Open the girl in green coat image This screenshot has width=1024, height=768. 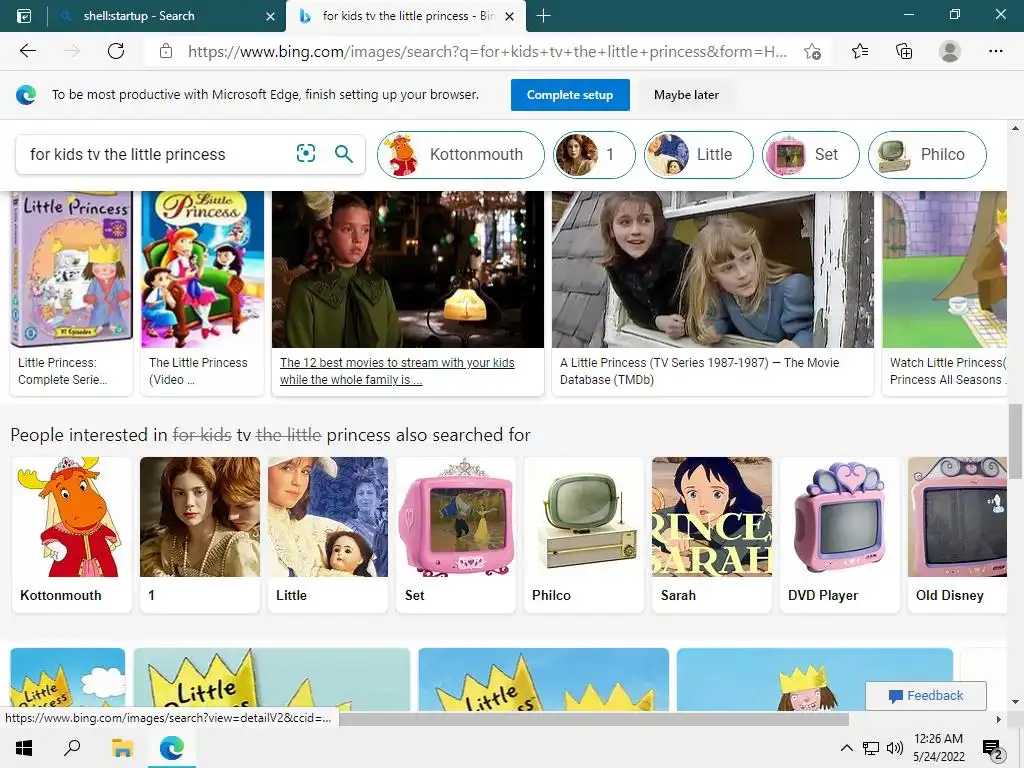[408, 269]
